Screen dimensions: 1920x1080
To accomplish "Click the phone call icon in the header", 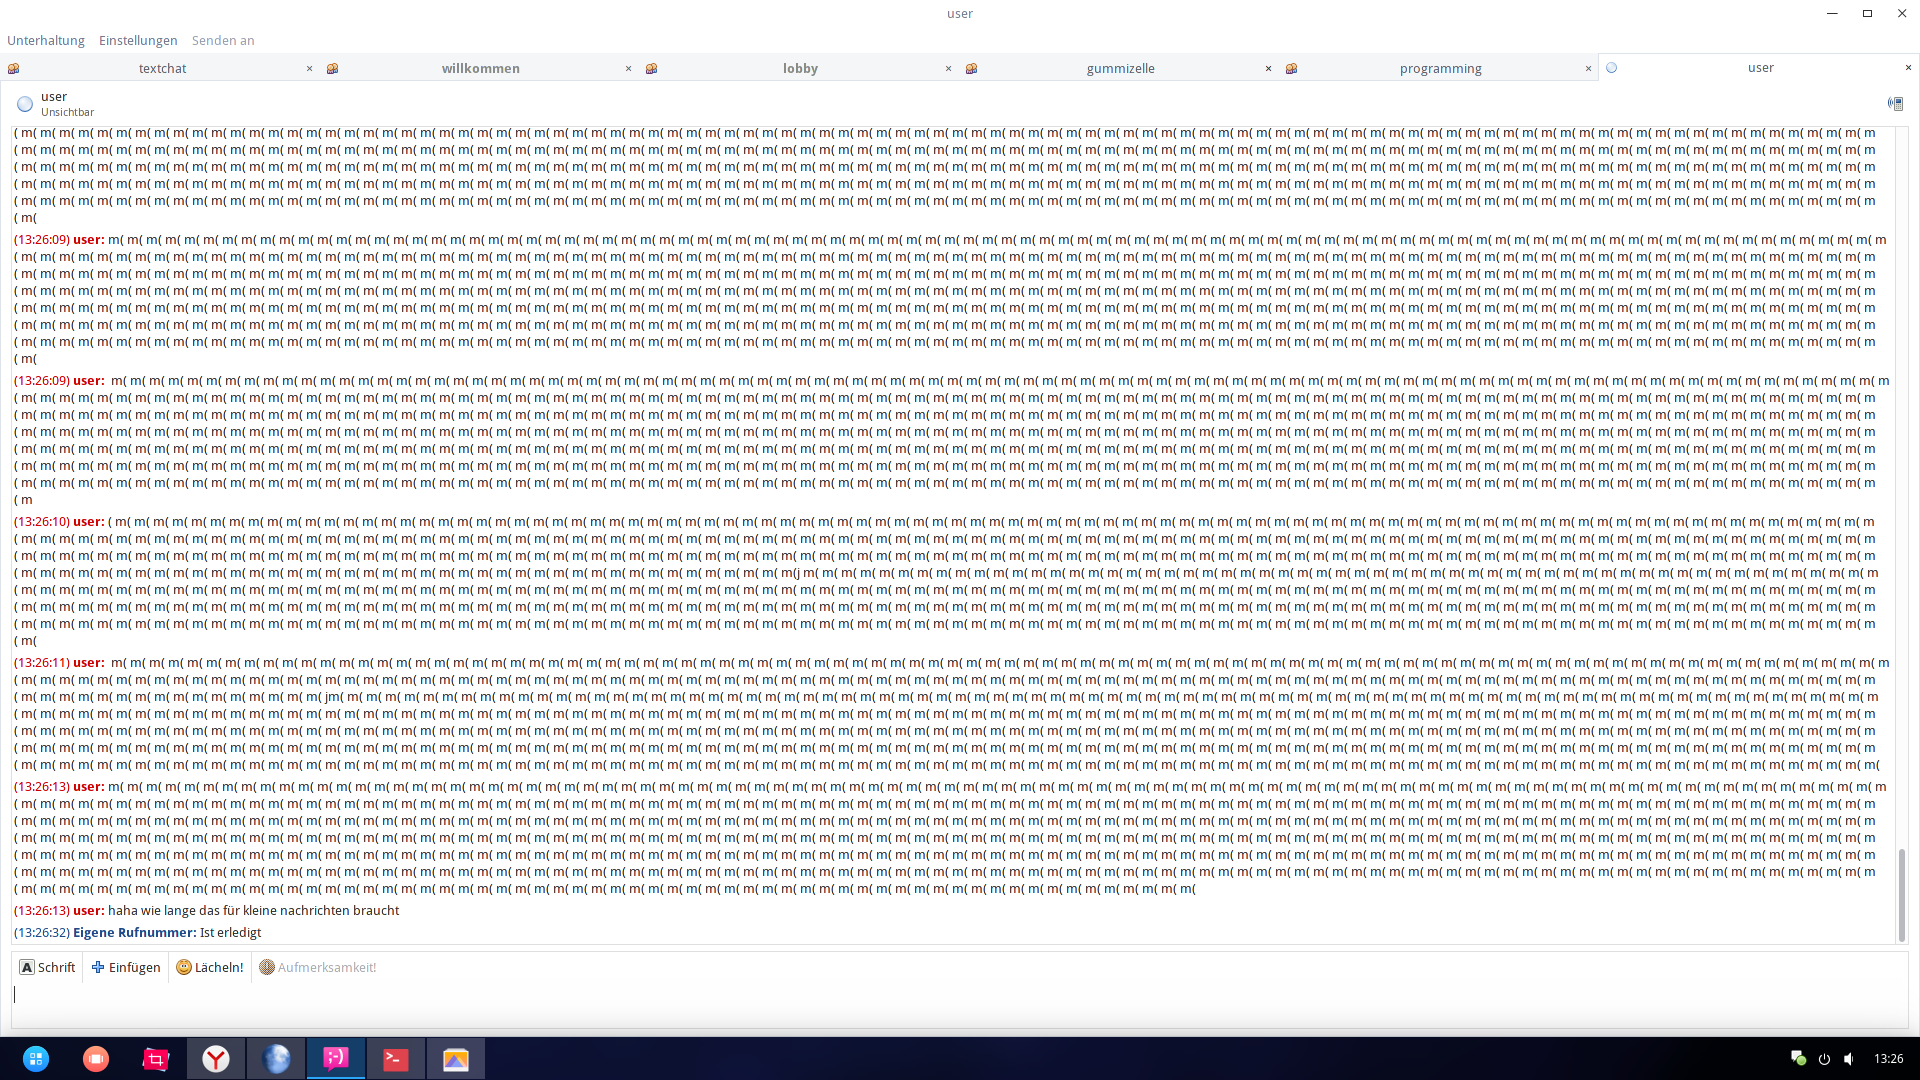I will tap(1894, 103).
